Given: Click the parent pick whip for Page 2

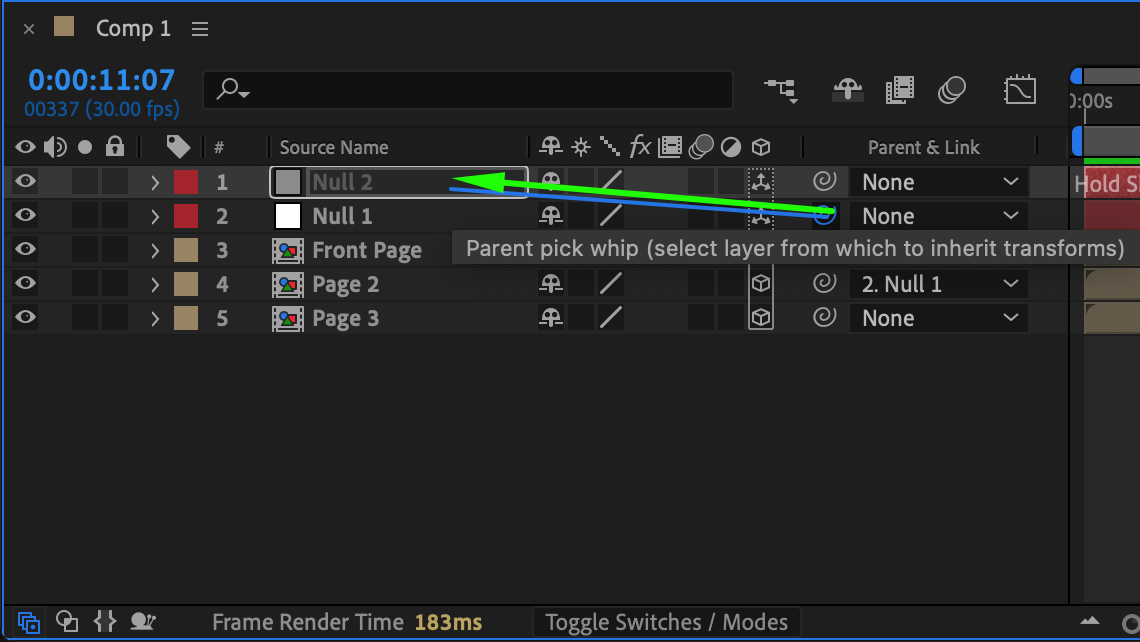Looking at the screenshot, I should (824, 284).
